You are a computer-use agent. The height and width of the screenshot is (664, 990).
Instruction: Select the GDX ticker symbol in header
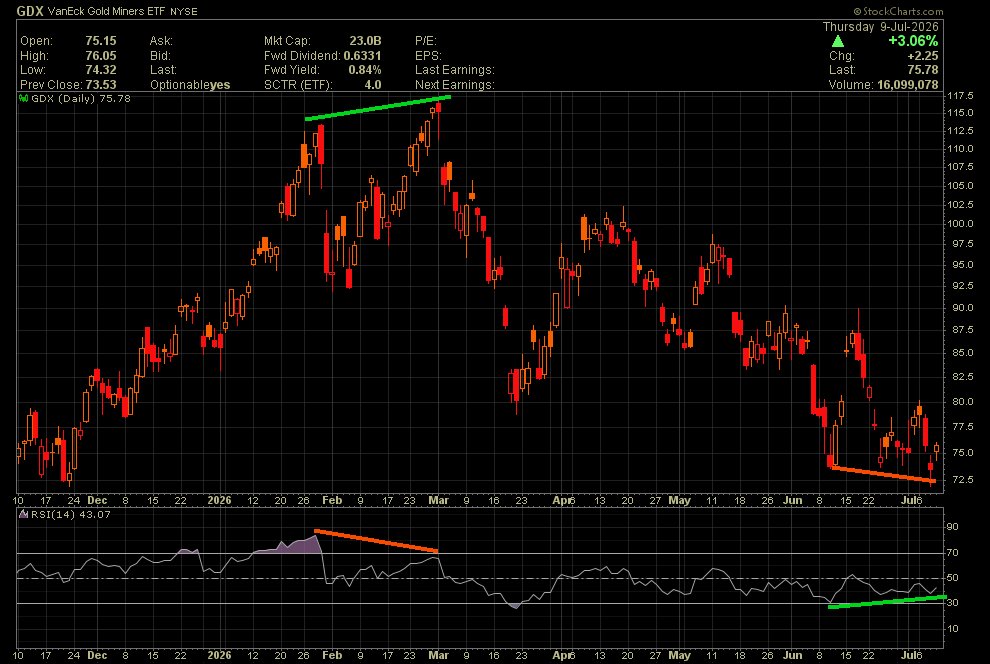tap(30, 11)
